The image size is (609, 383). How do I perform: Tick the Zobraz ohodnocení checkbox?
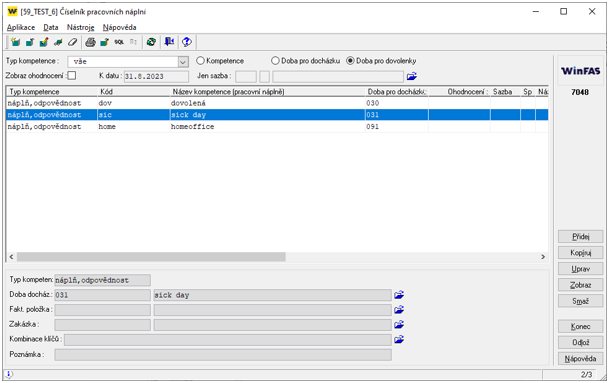pyautogui.click(x=72, y=75)
